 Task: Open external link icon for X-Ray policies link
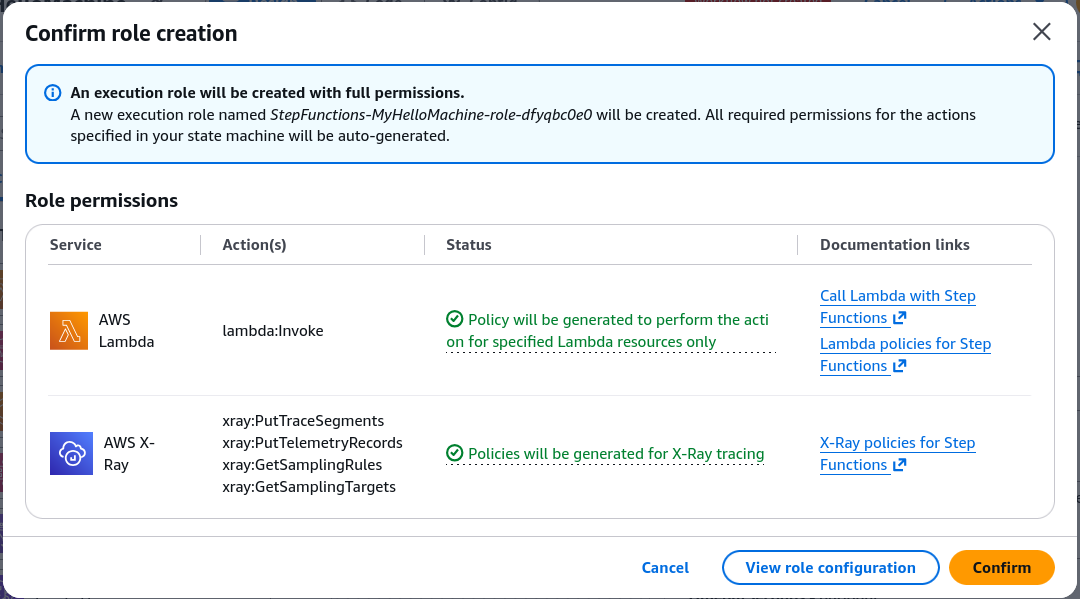[900, 465]
